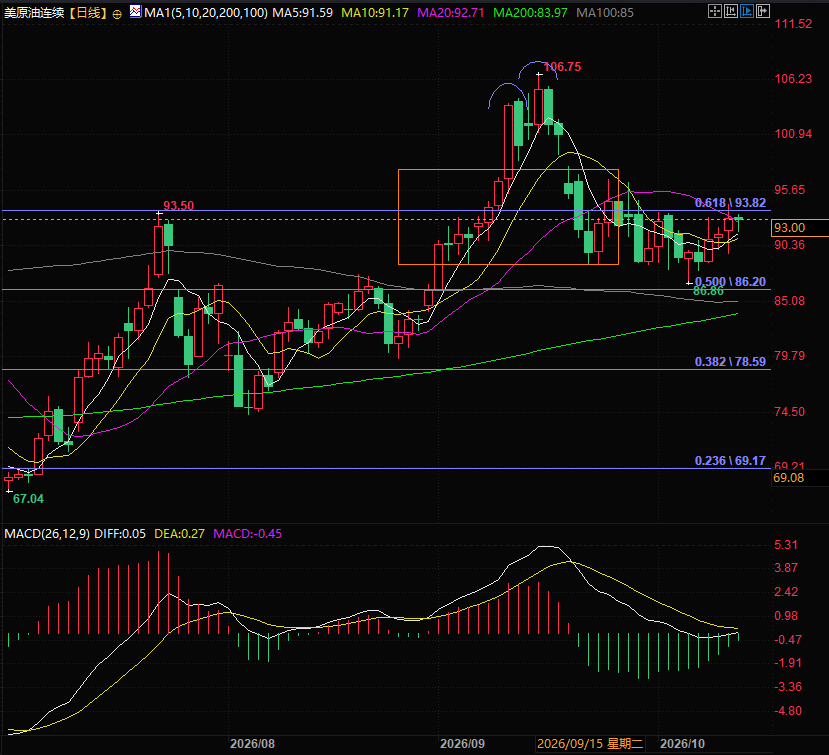Screen dimensions: 829x755
Task: Select the magenta MACD:-0.45 readout
Action: 247,534
